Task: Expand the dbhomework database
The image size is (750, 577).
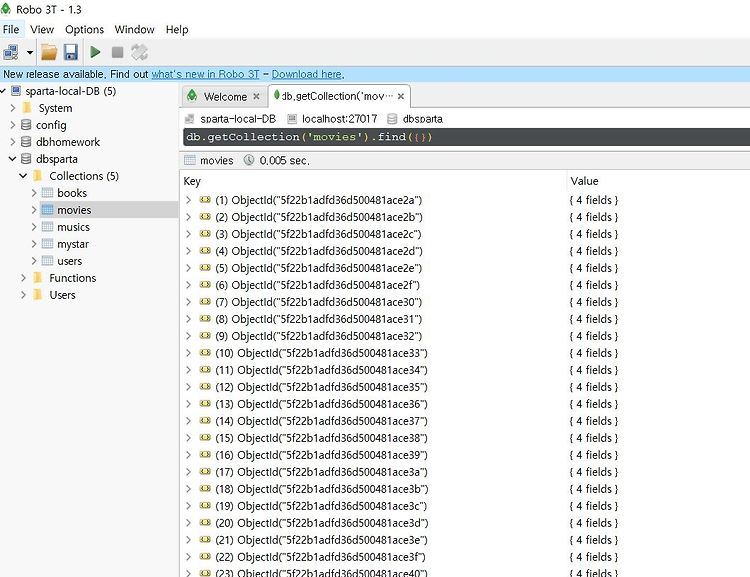Action: click(x=13, y=142)
